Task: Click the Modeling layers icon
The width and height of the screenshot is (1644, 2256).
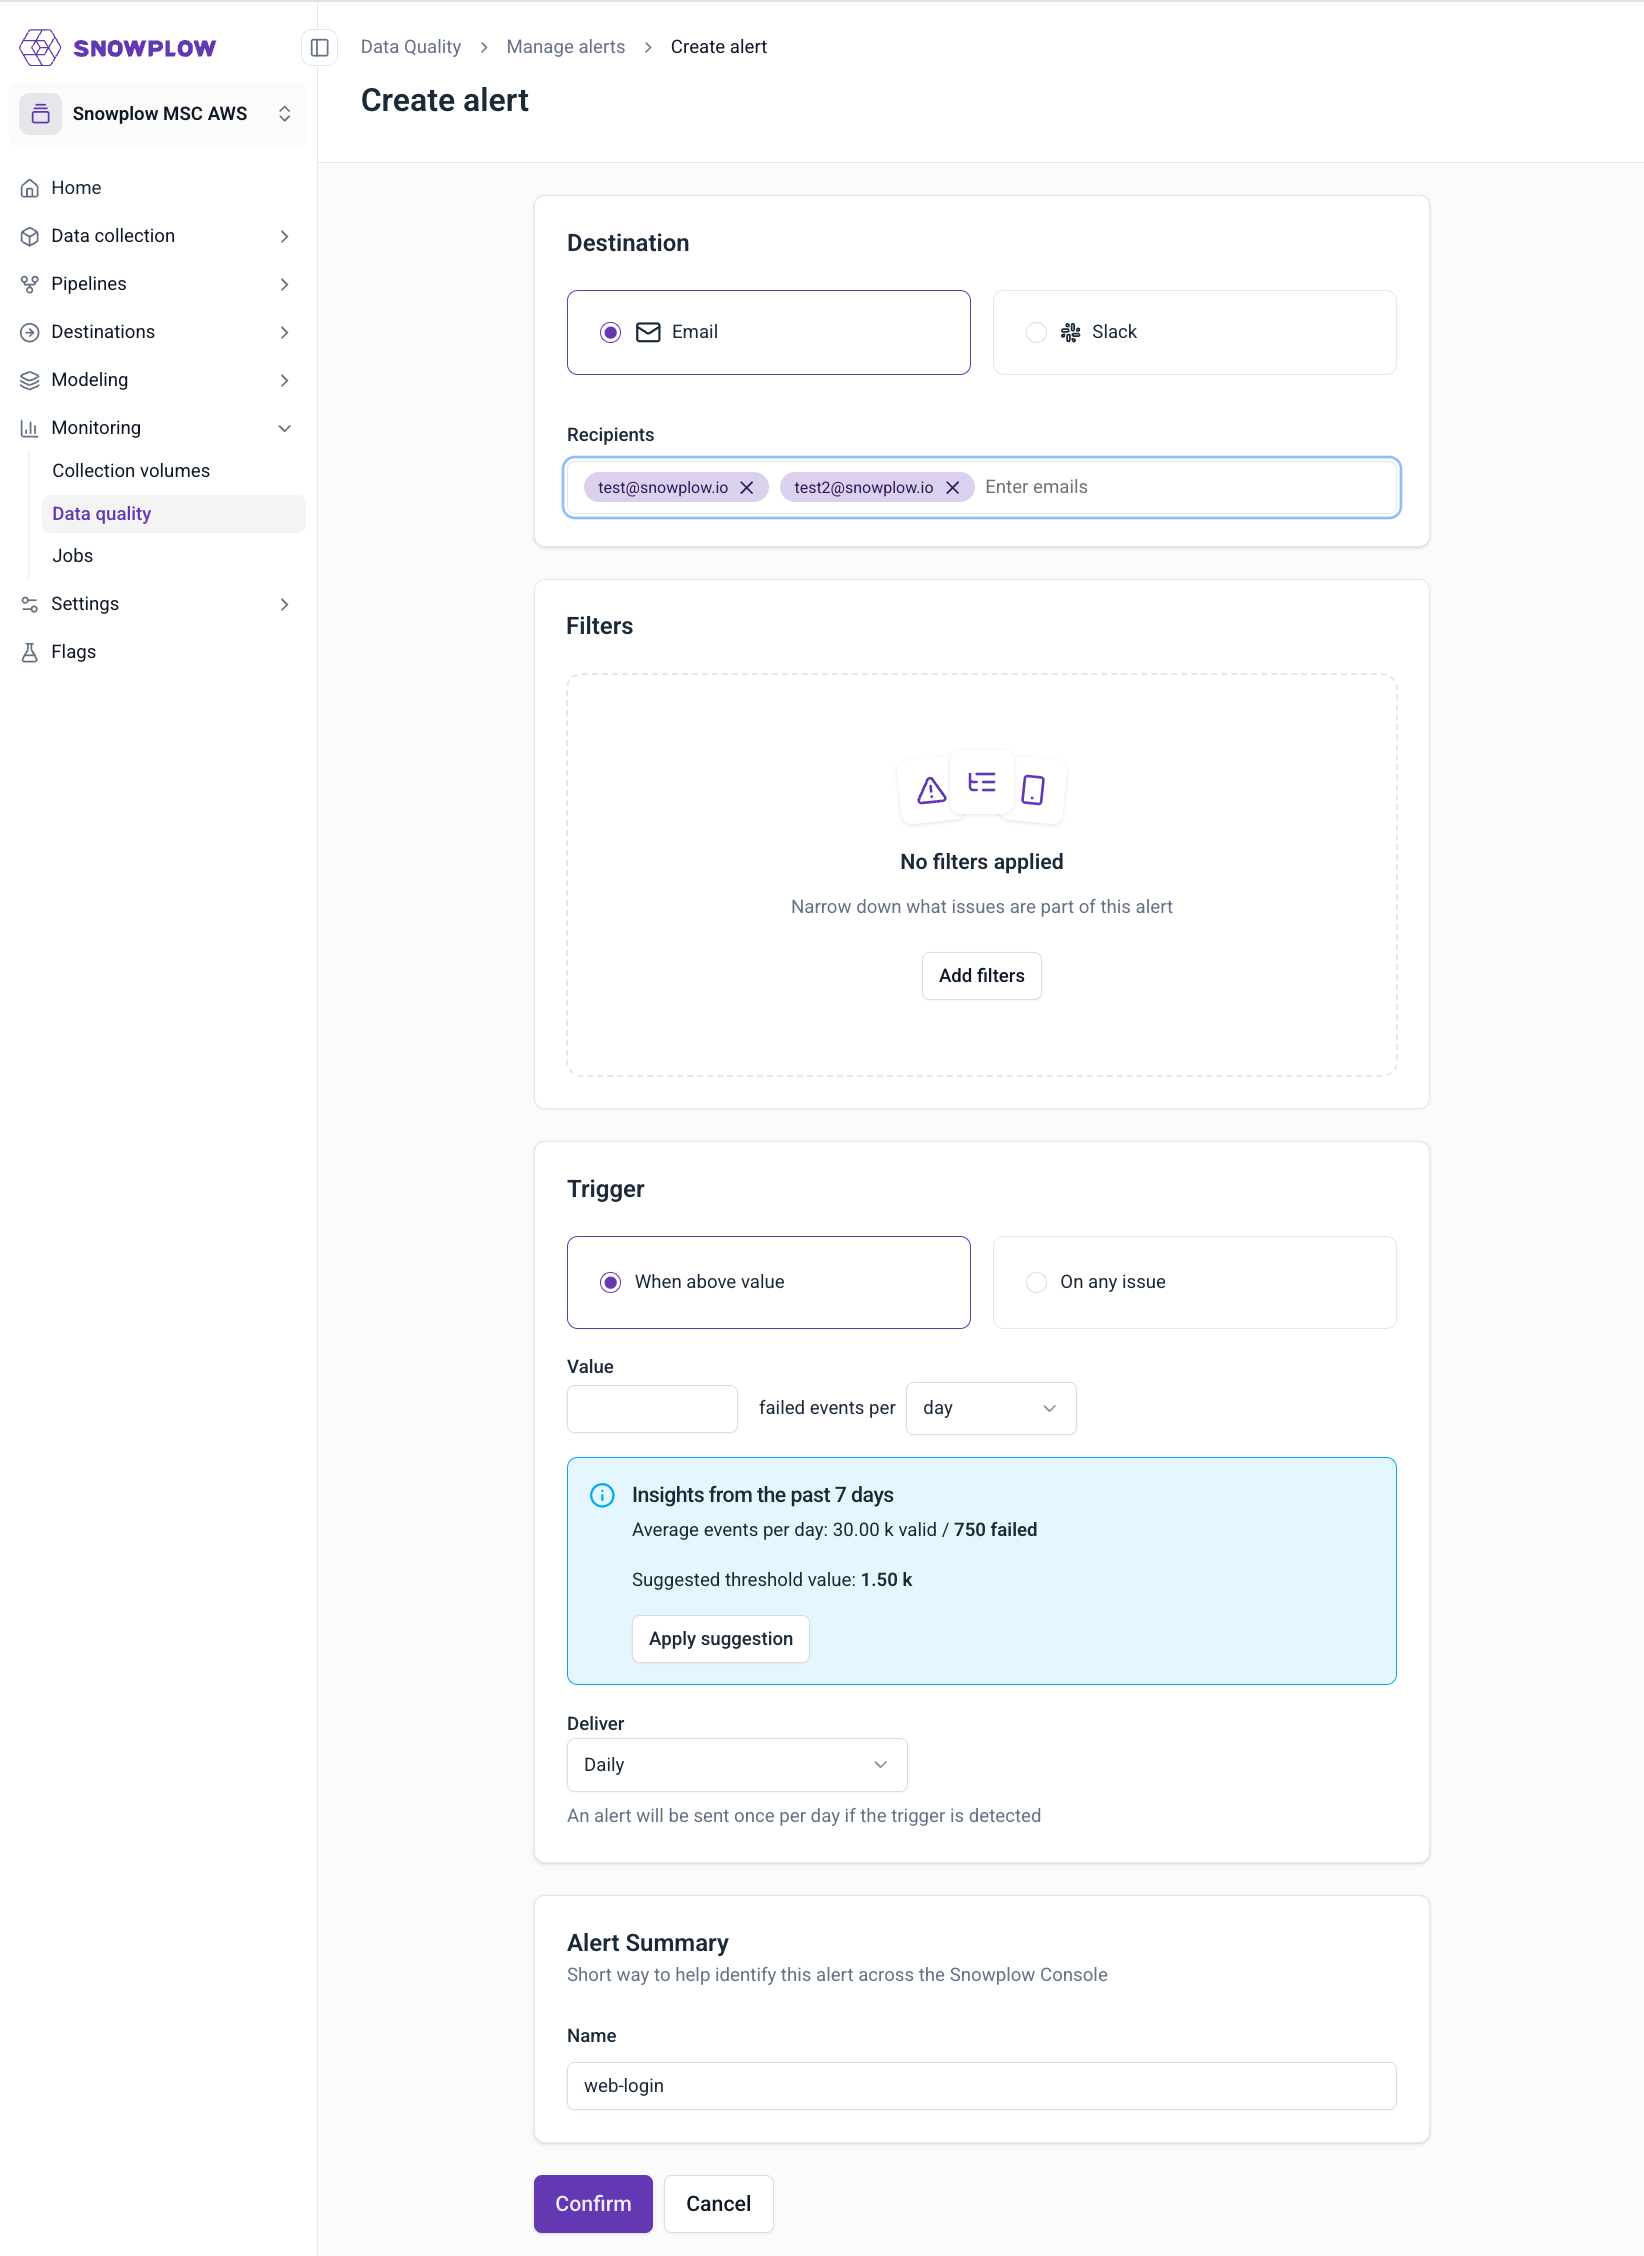Action: (x=30, y=380)
